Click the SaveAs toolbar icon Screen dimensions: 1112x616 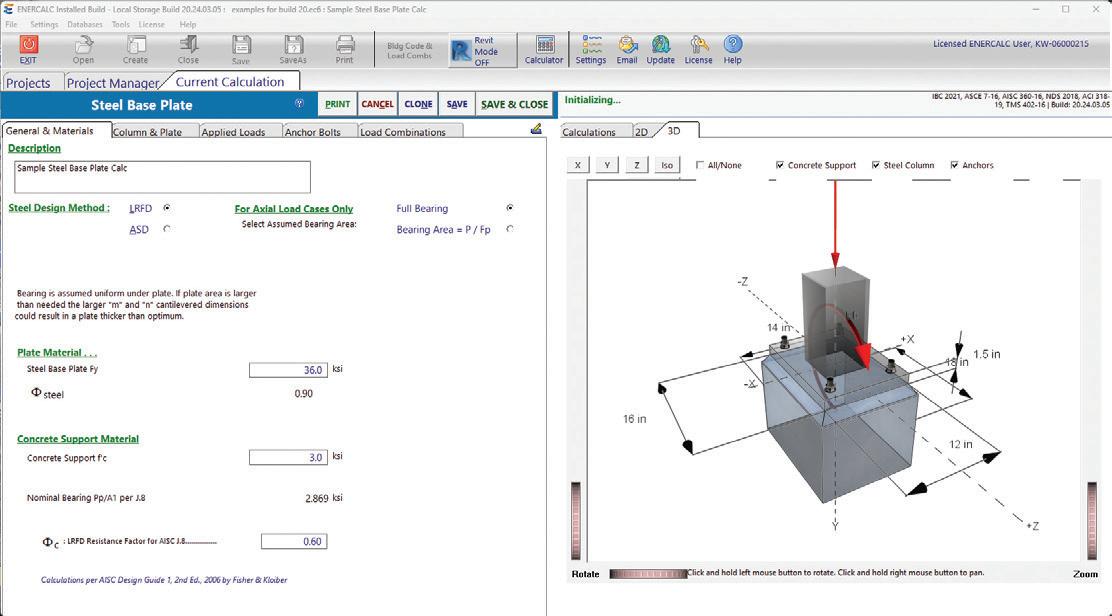click(293, 50)
